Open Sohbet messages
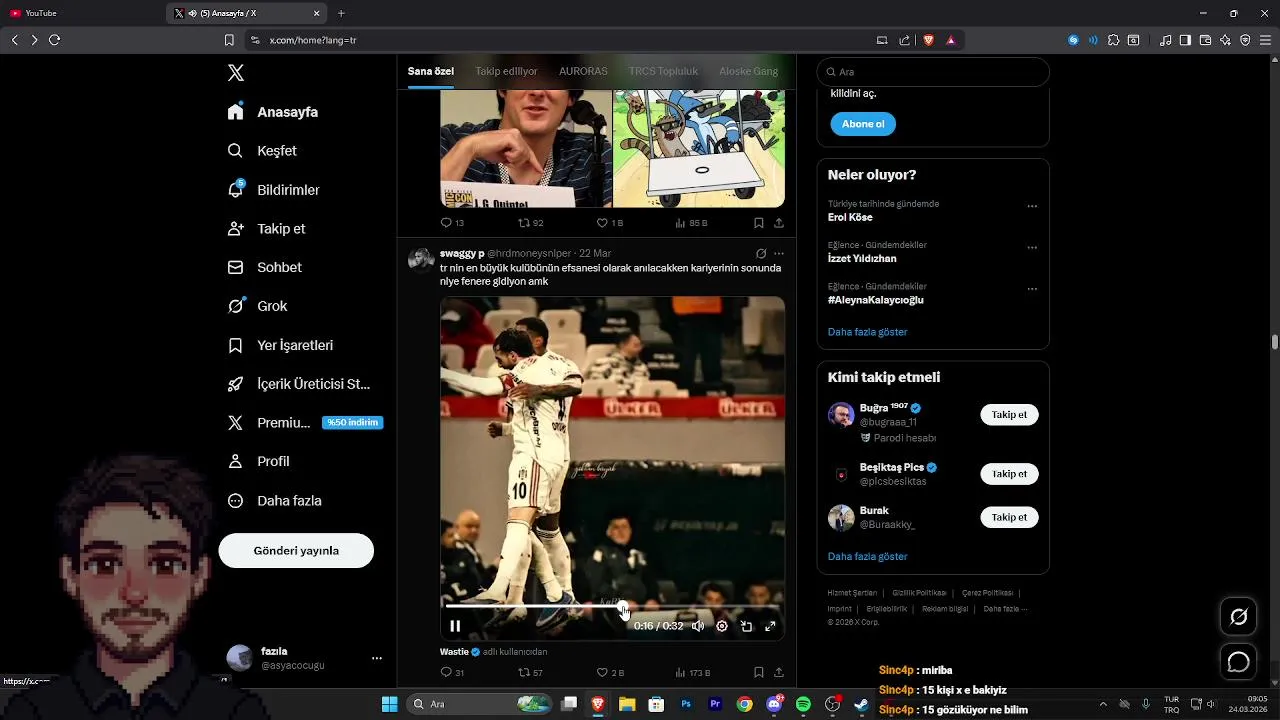Viewport: 1280px width, 720px height. click(265, 268)
